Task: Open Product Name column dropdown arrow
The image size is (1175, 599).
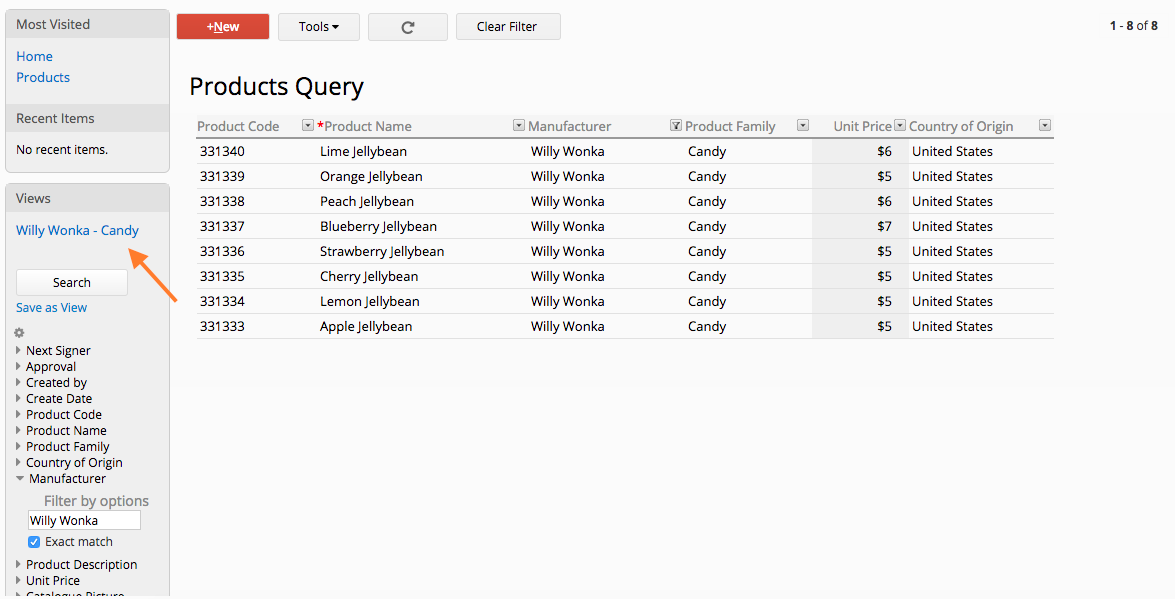Action: pos(519,125)
